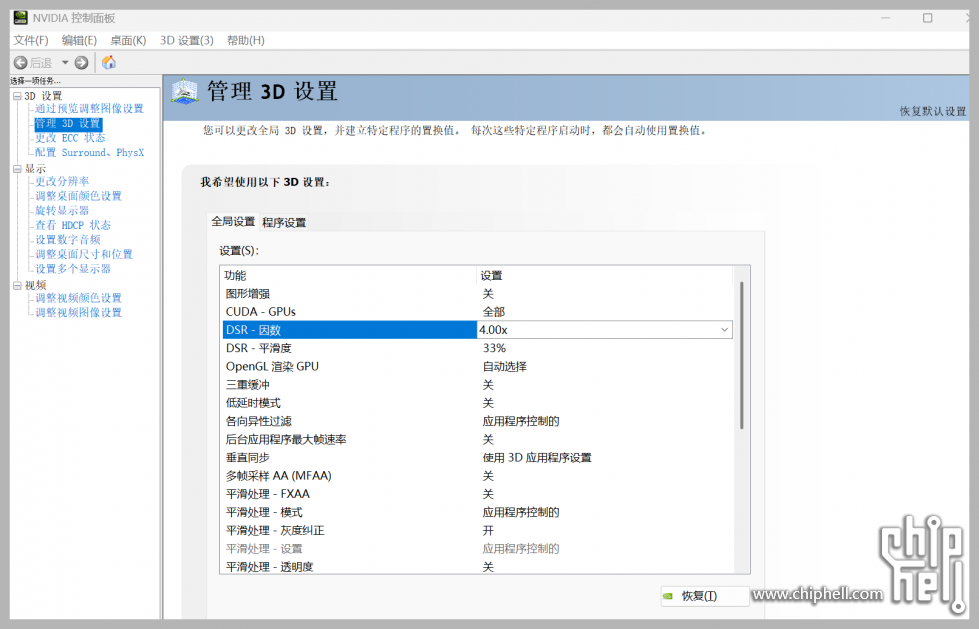Image resolution: width=979 pixels, height=629 pixels.
Task: Open 调整视频颜色设置 in sidebar
Action: click(x=78, y=298)
